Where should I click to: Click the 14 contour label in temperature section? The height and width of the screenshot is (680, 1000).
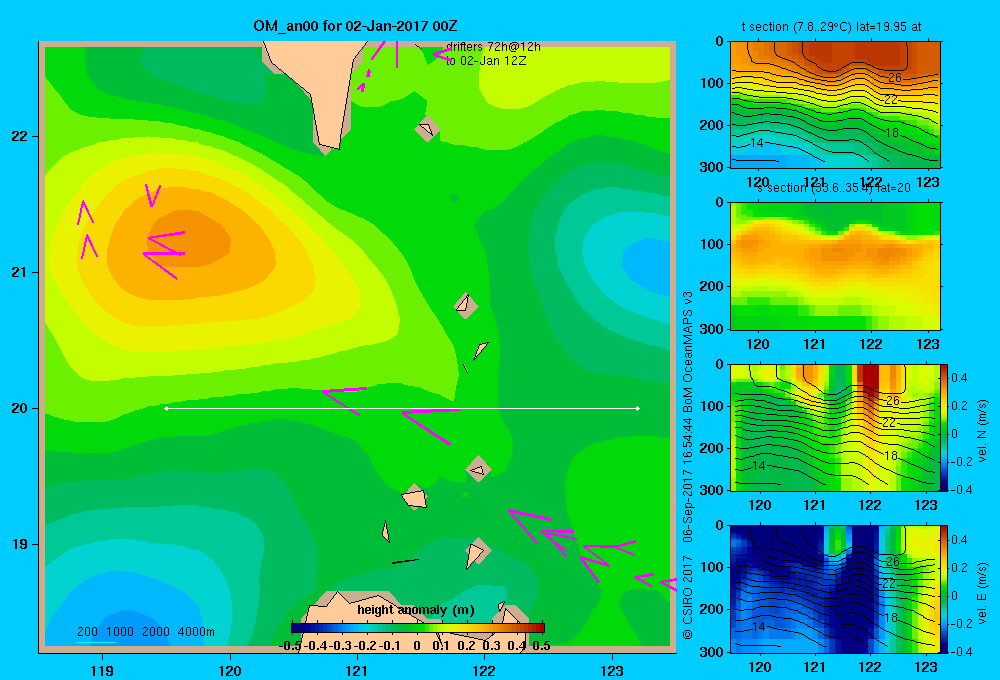pos(756,143)
